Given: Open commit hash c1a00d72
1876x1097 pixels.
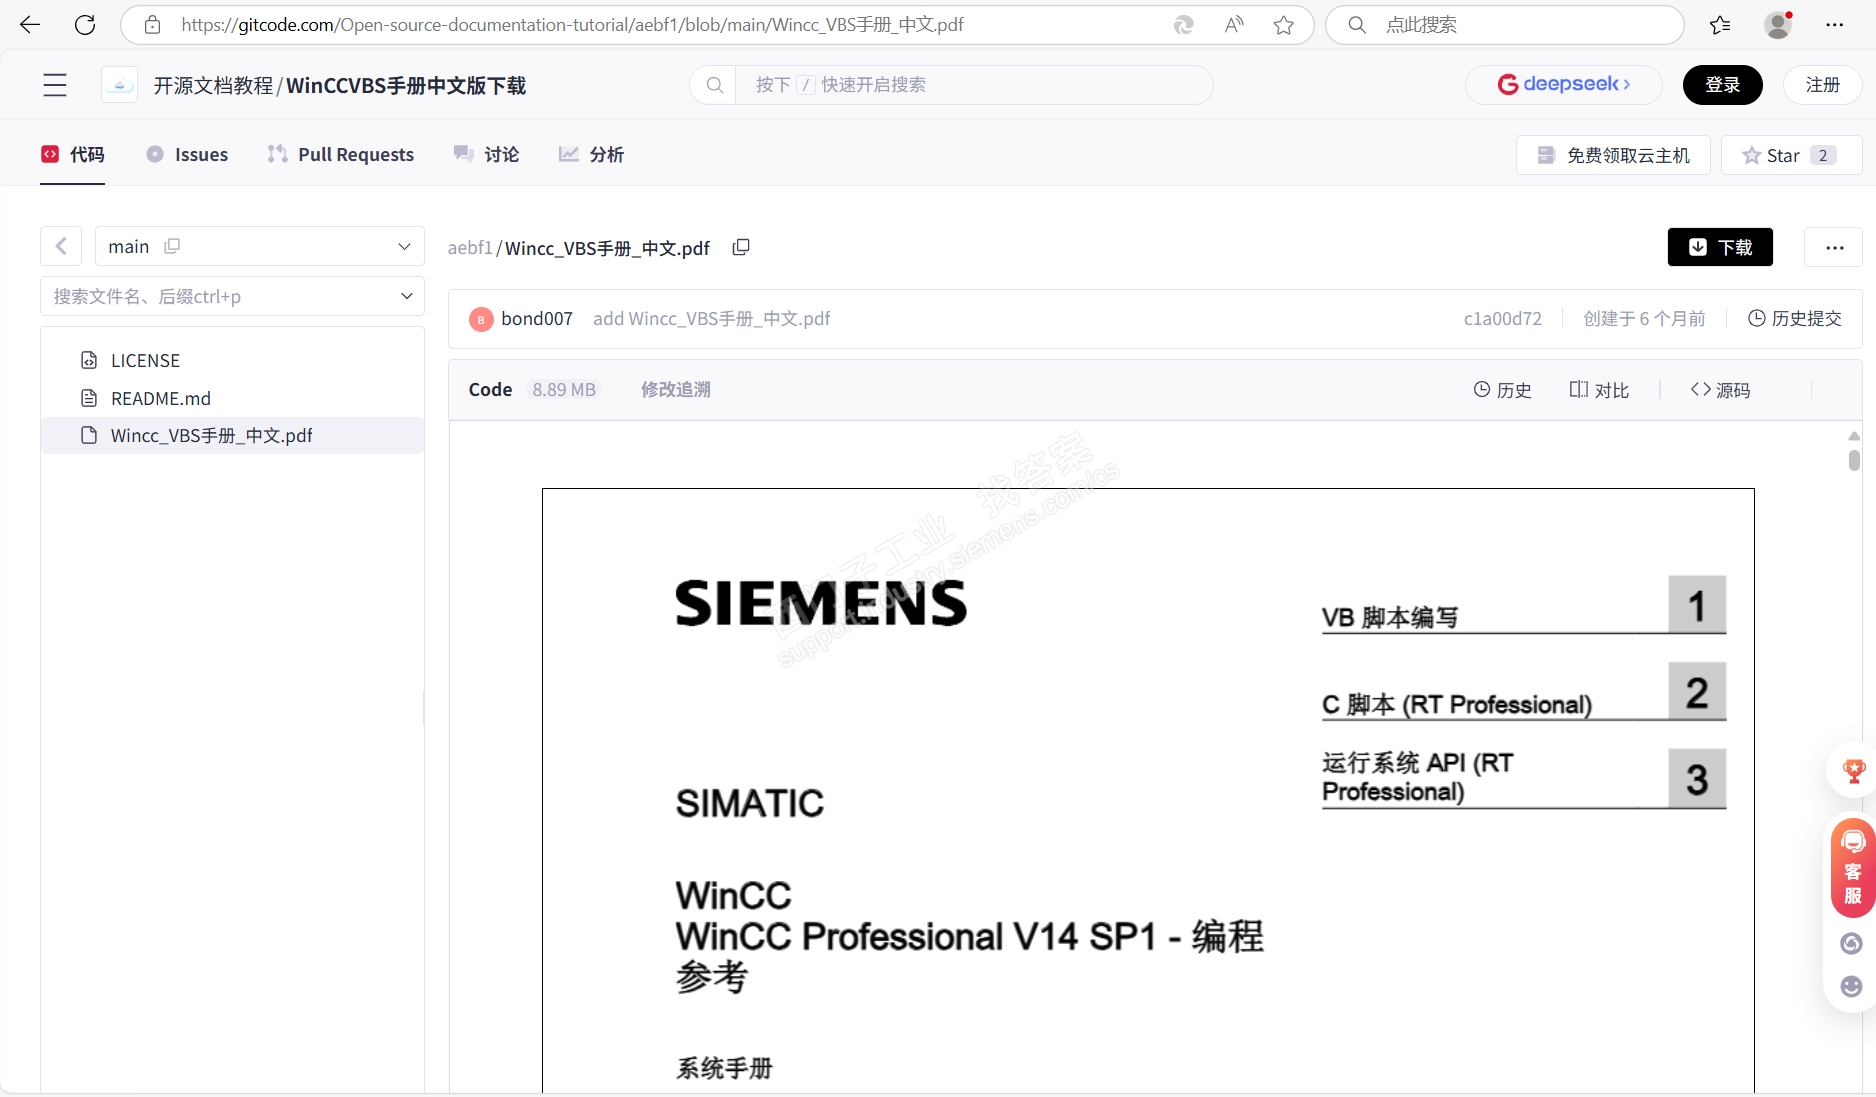Looking at the screenshot, I should click(1502, 319).
